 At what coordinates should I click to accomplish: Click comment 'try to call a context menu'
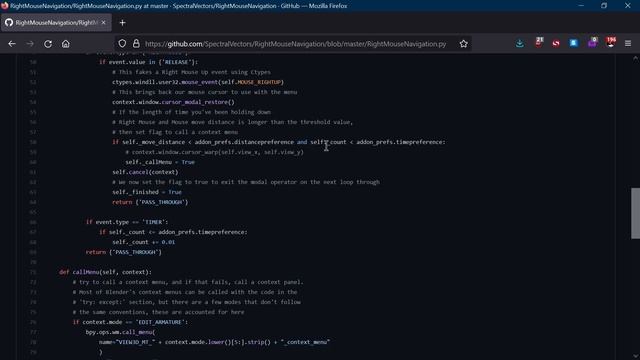(x=188, y=282)
